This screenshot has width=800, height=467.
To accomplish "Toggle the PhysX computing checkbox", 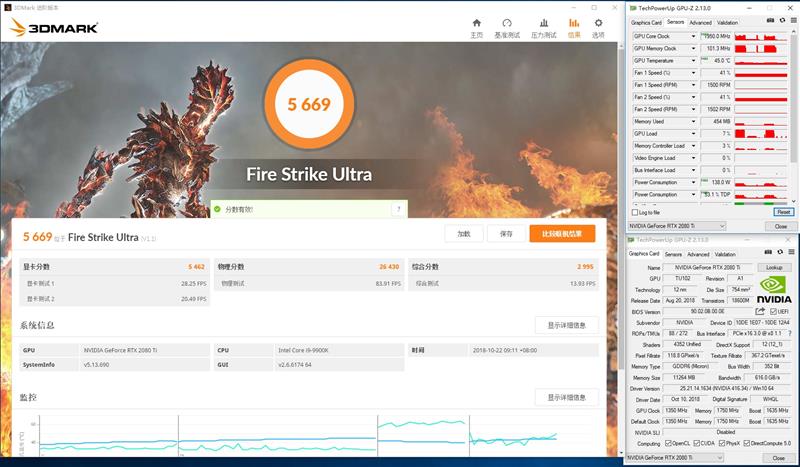I will [x=722, y=444].
